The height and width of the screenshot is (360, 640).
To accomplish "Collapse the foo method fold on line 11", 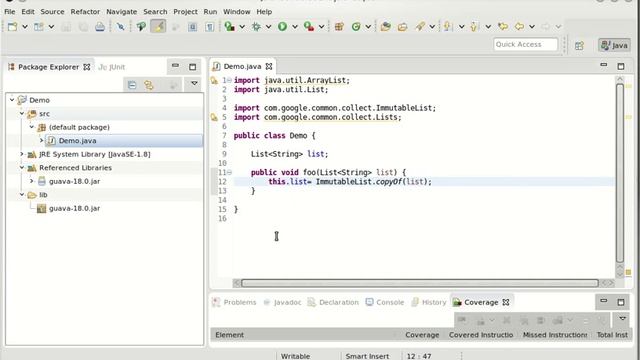I will tap(229, 172).
